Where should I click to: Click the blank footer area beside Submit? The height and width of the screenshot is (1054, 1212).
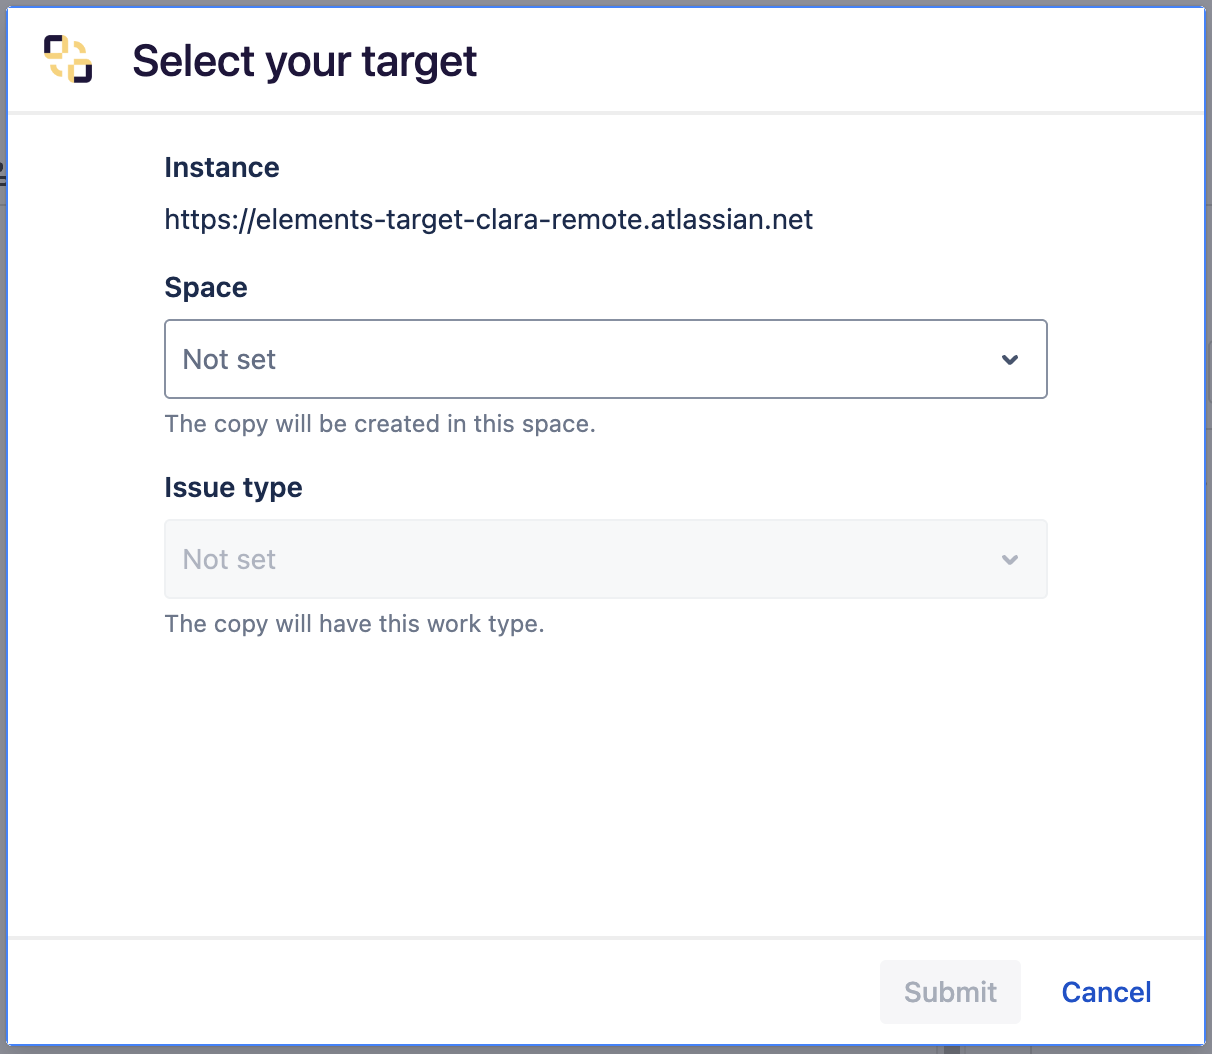click(x=440, y=992)
